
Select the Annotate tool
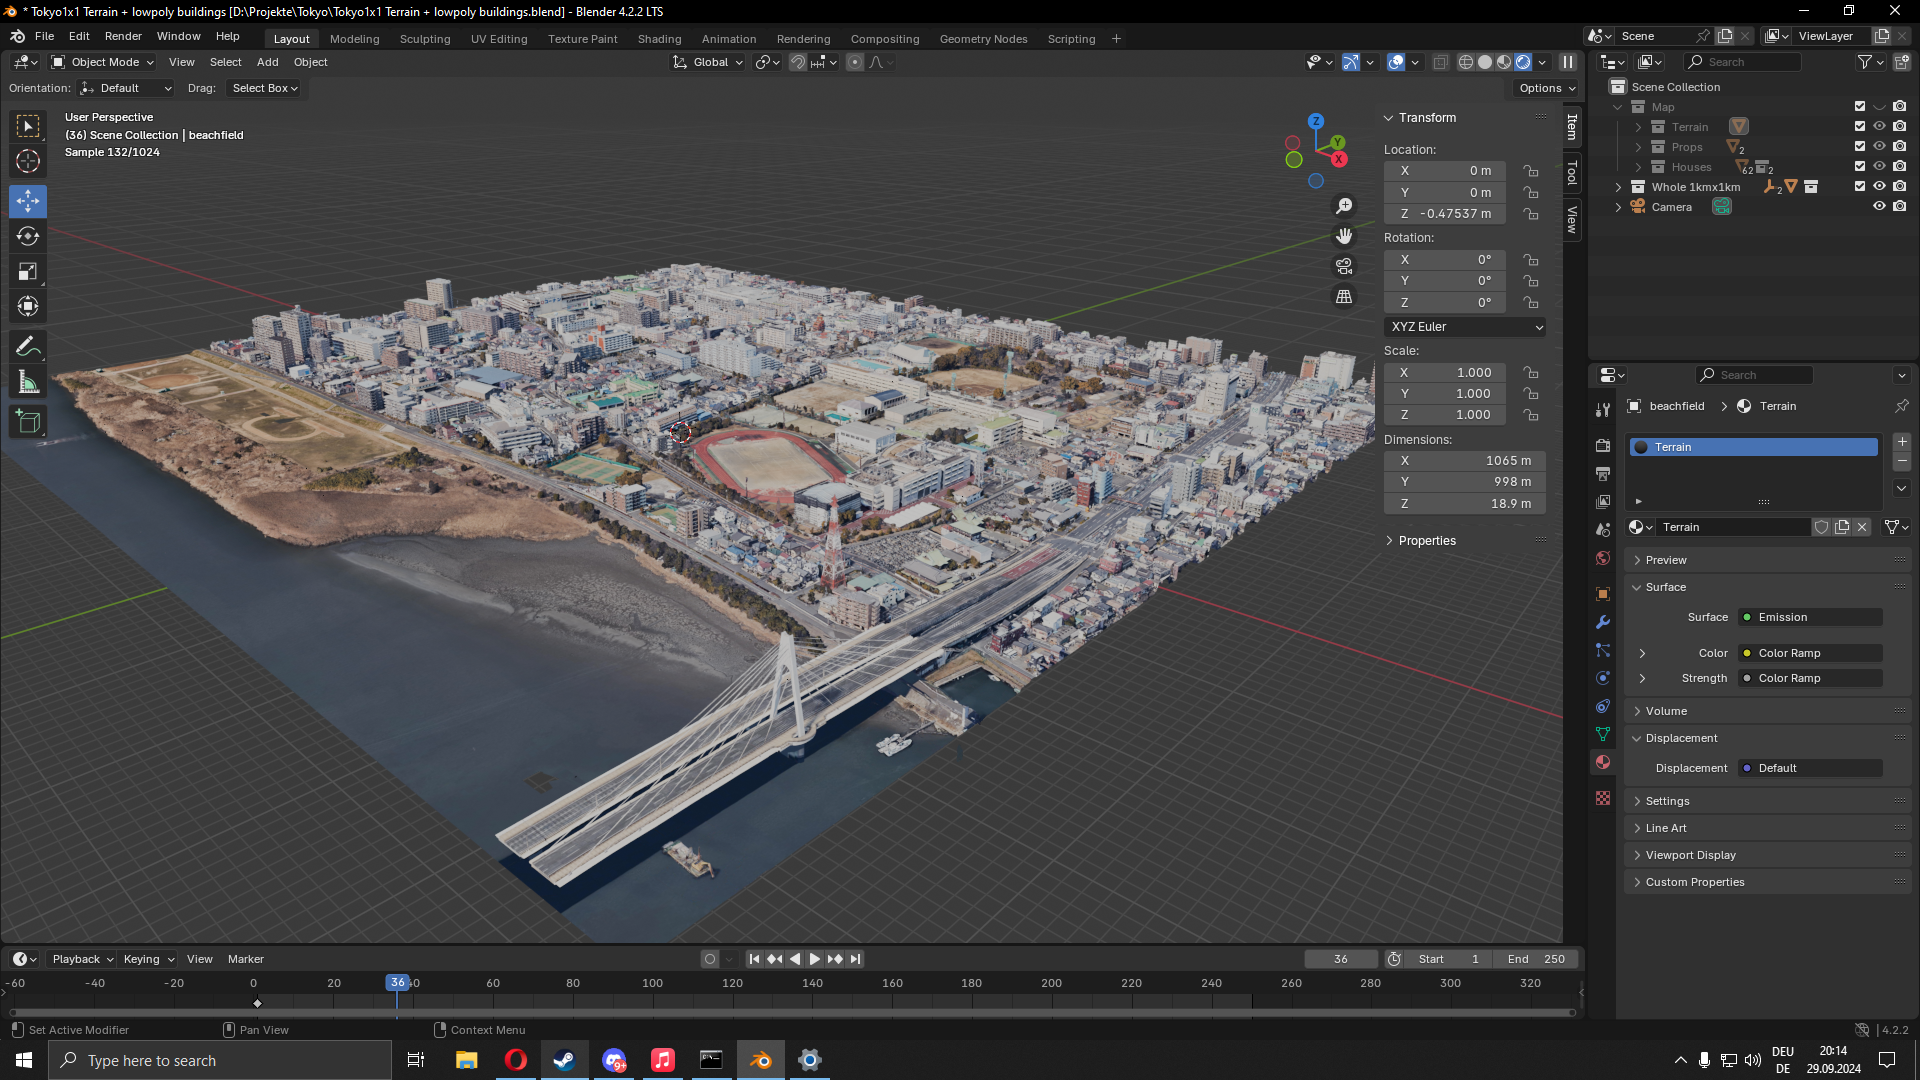28,346
